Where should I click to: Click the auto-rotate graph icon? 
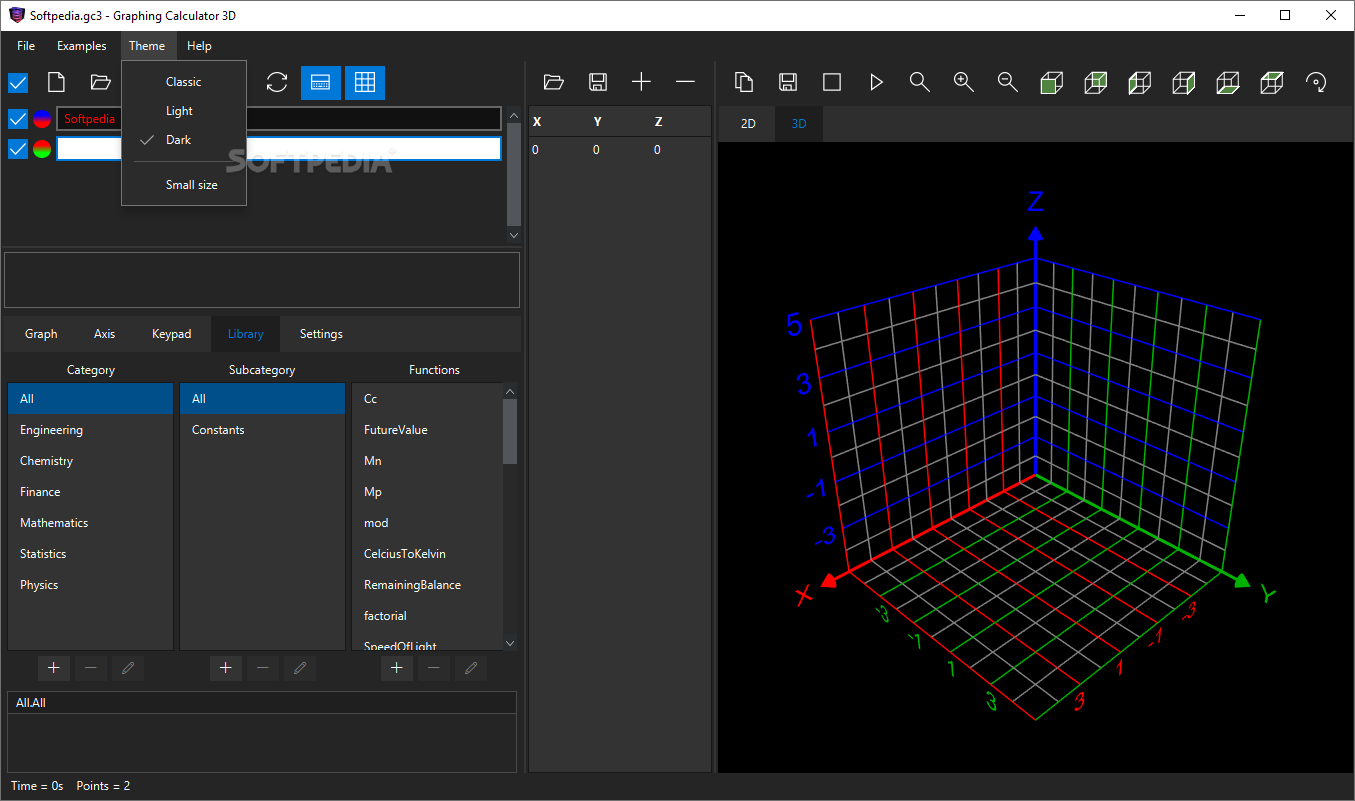point(1317,82)
